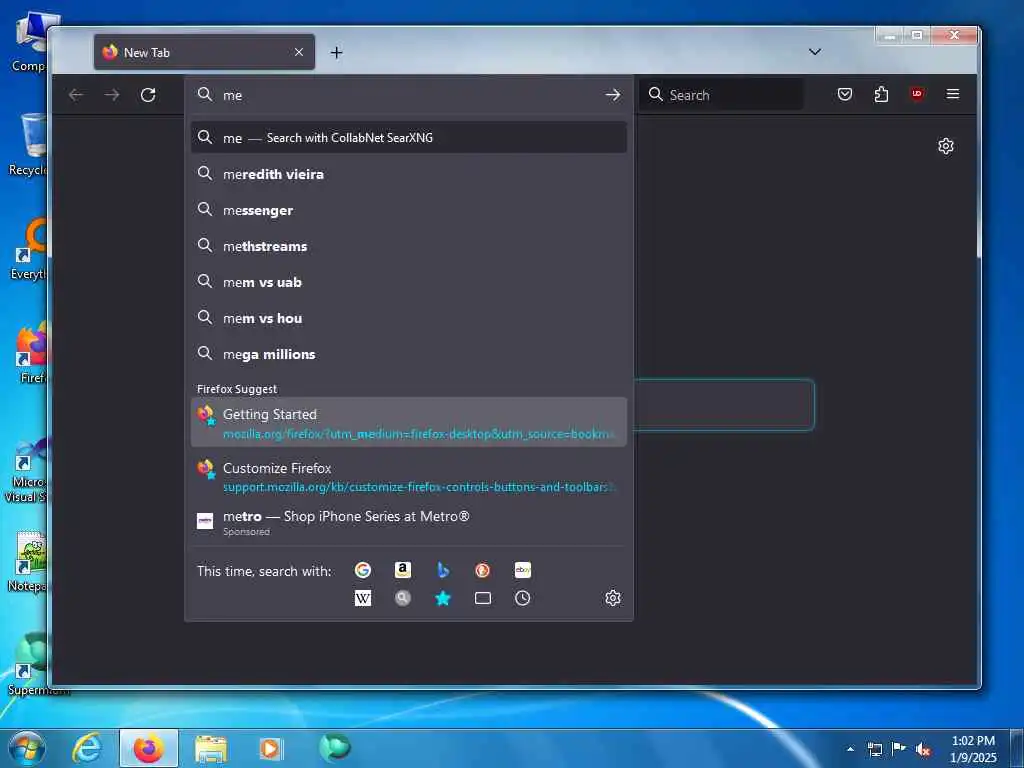Search this time with Google
This screenshot has height=768, width=1024.
point(363,570)
